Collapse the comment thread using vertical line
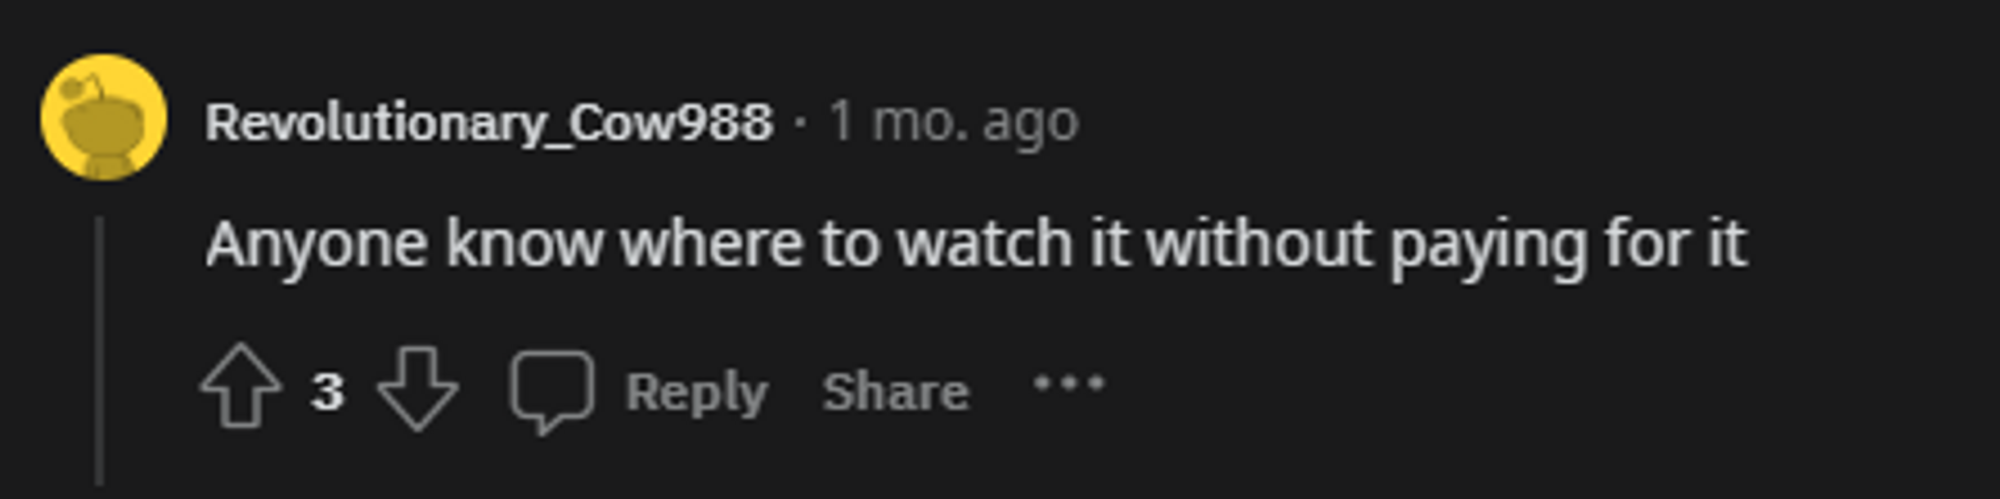This screenshot has width=2000, height=499. tap(99, 350)
